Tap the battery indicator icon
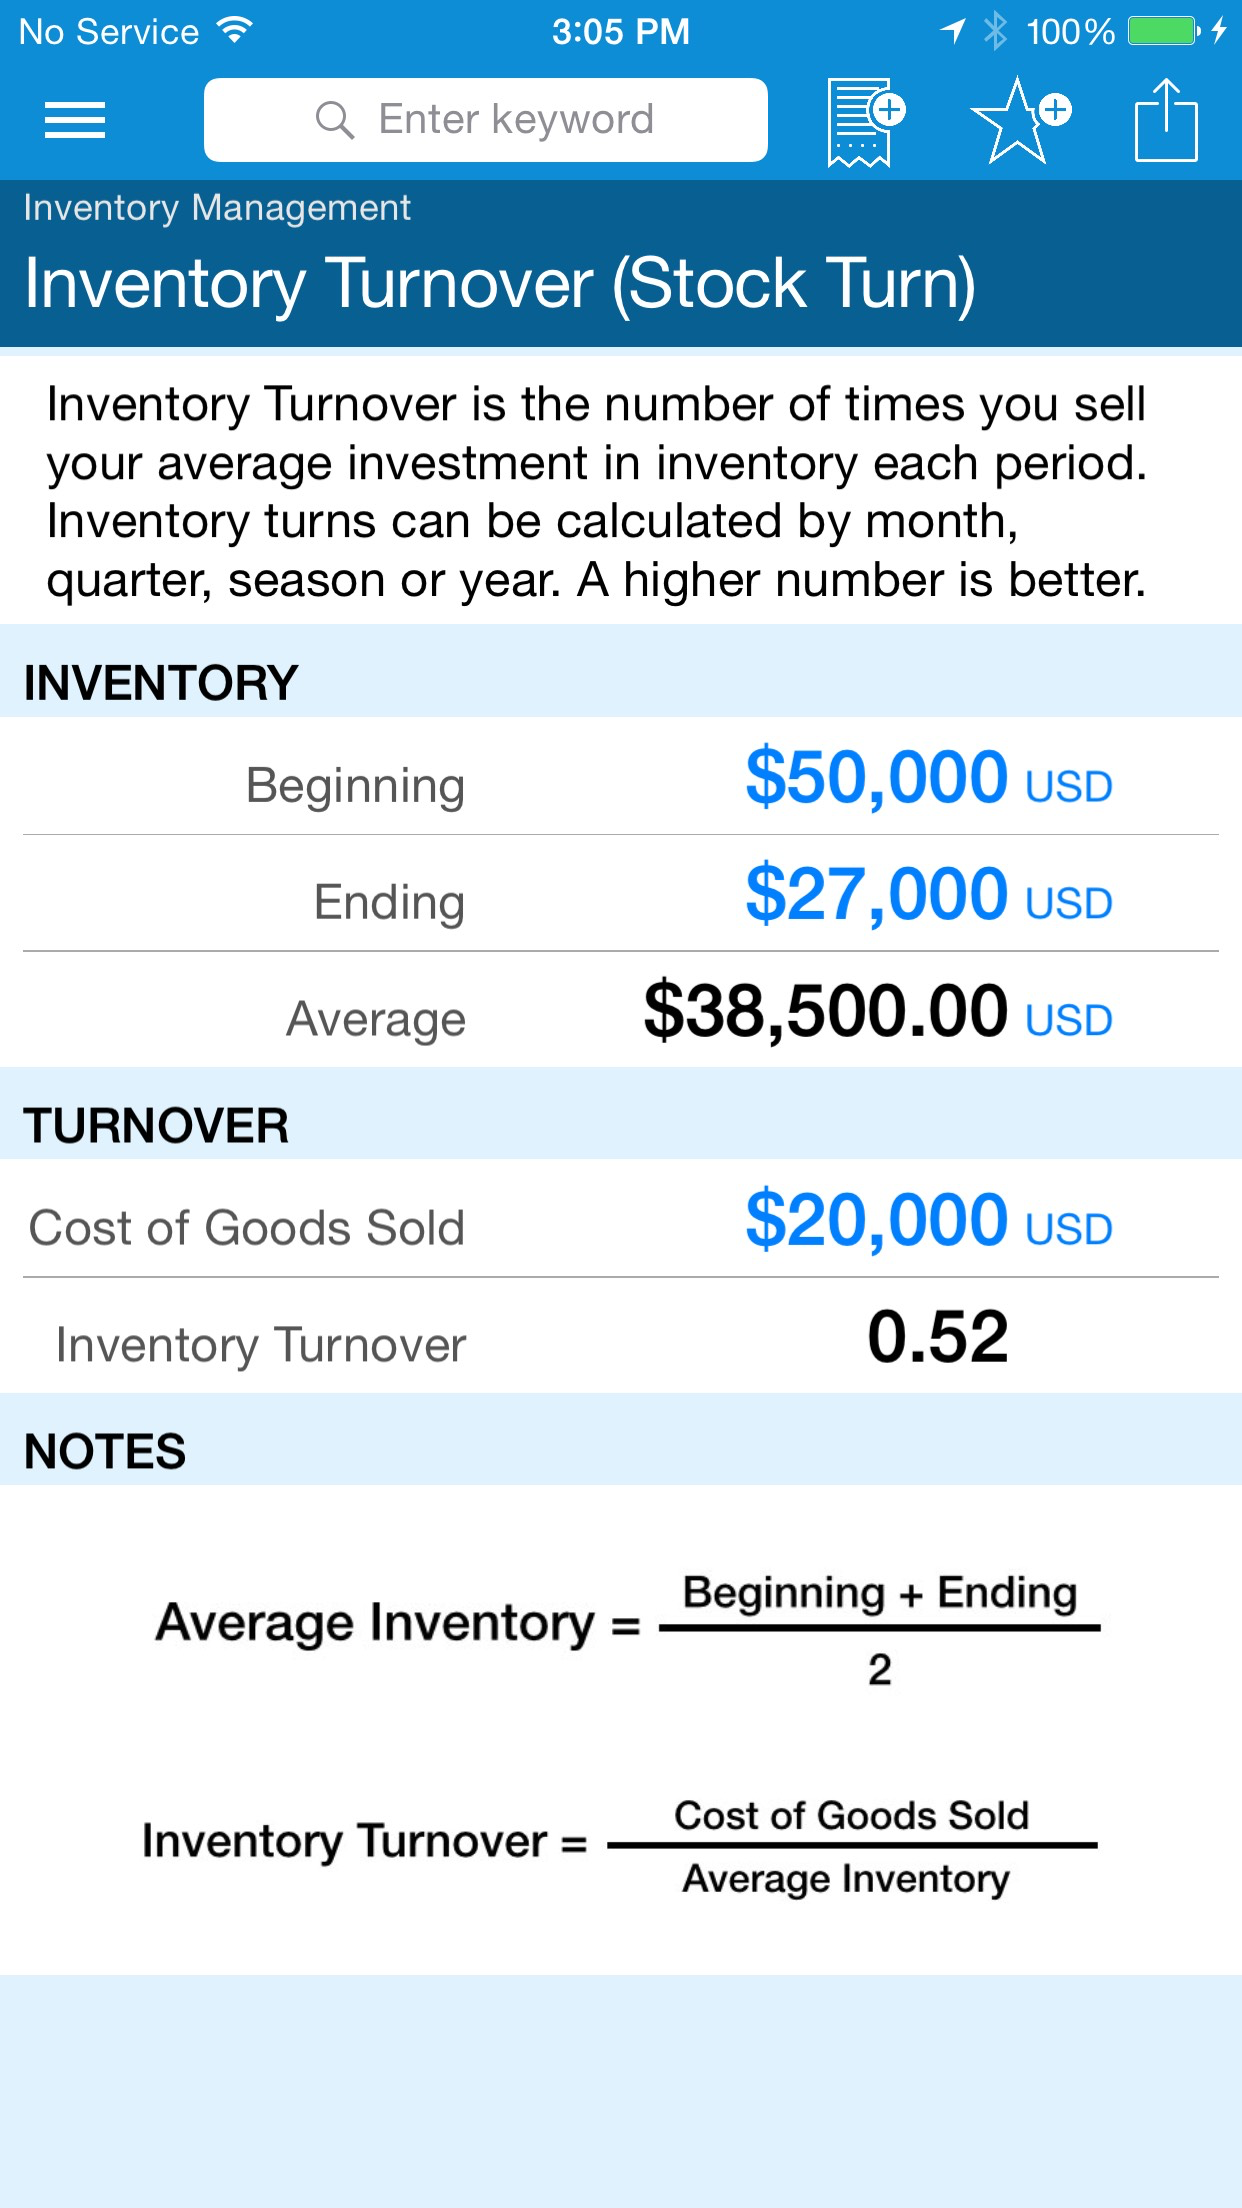 (1163, 31)
